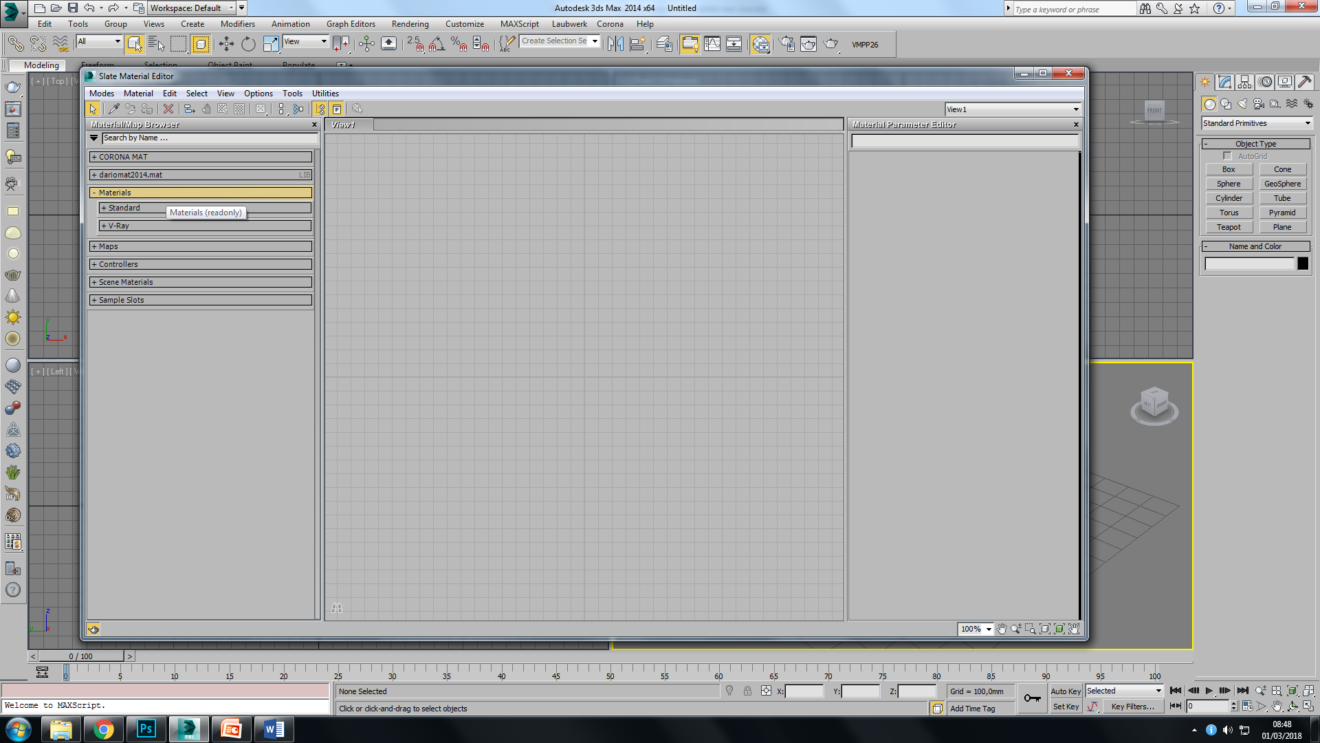Image resolution: width=1320 pixels, height=743 pixels.
Task: Open Slate Utilities menu
Action: (325, 94)
